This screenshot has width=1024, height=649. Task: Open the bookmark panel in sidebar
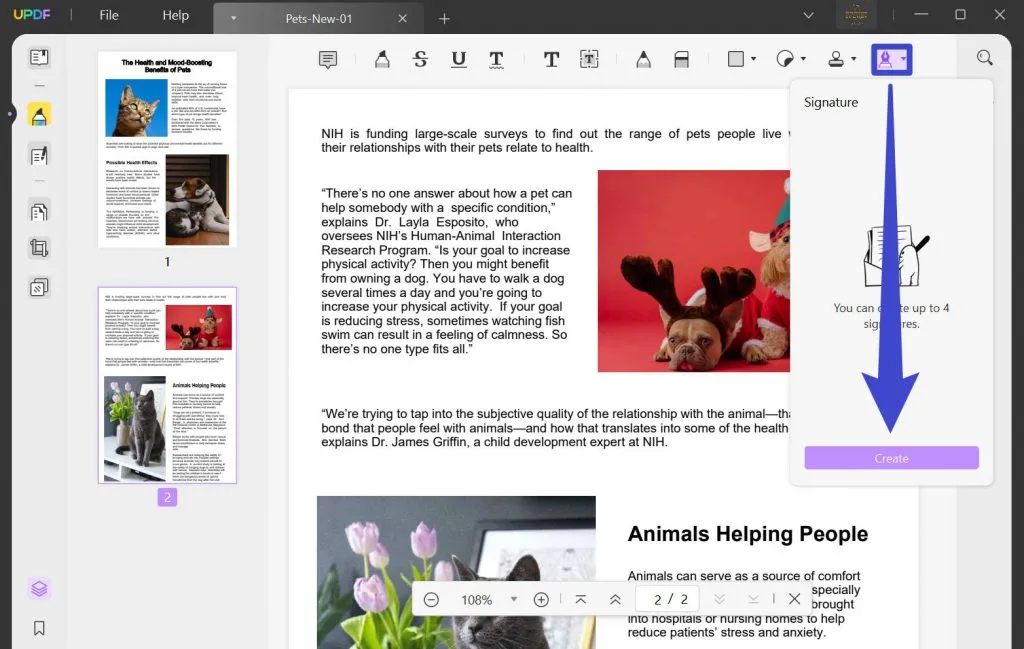click(x=39, y=628)
